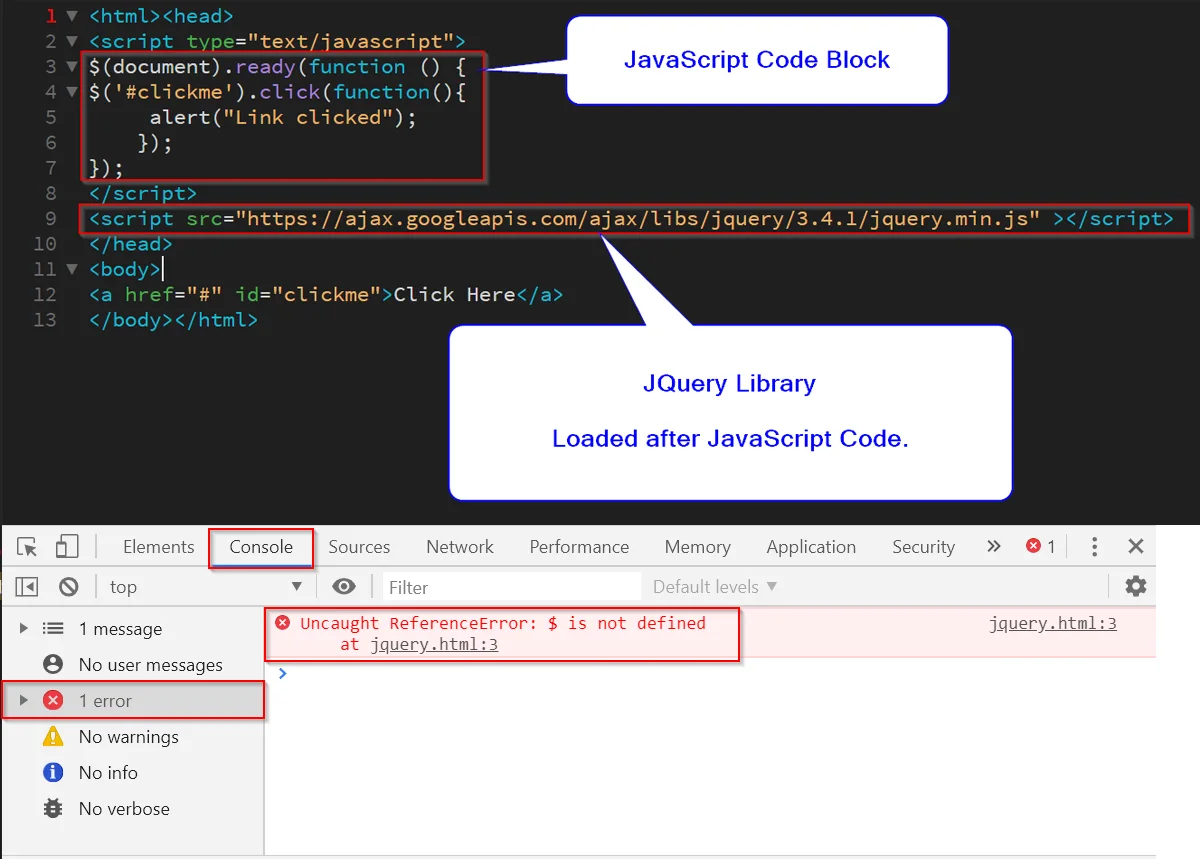Image resolution: width=1200 pixels, height=859 pixels.
Task: Click the message list icon
Action: [x=53, y=629]
